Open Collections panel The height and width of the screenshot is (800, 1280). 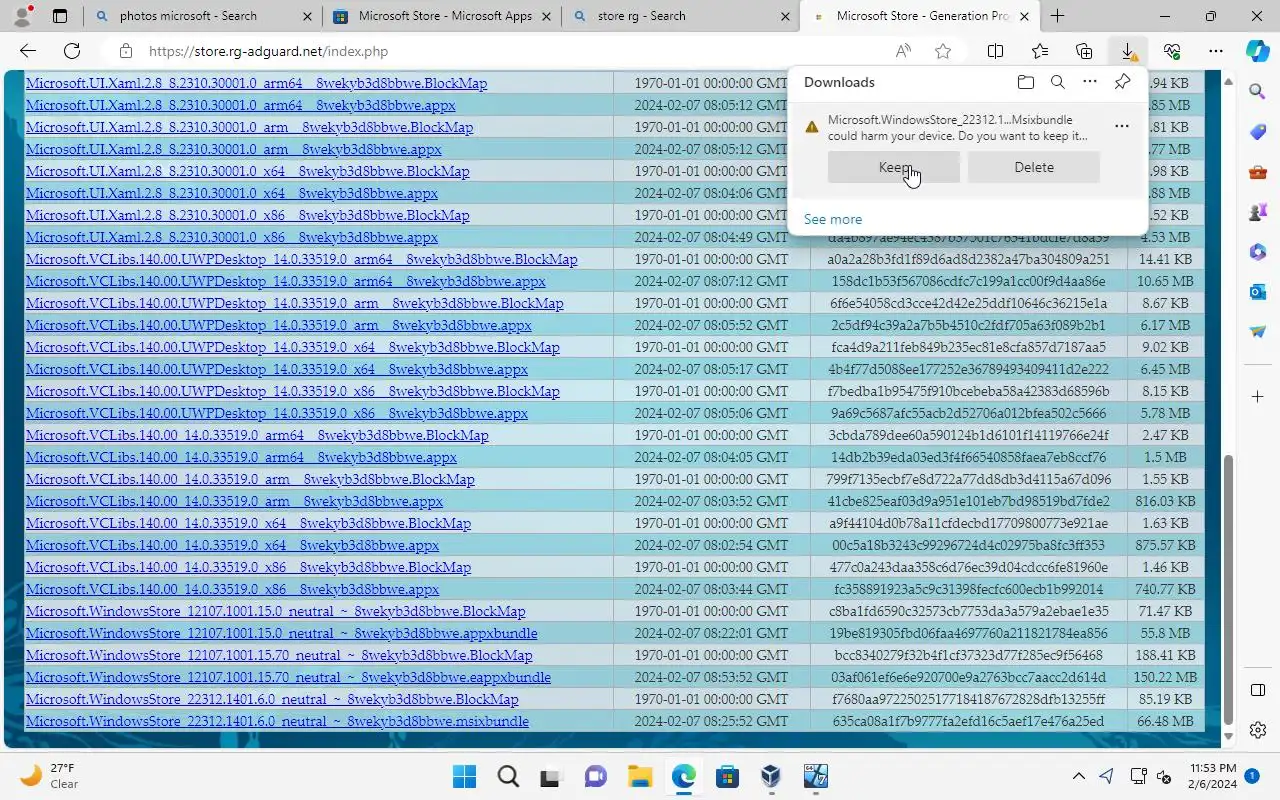(1084, 51)
